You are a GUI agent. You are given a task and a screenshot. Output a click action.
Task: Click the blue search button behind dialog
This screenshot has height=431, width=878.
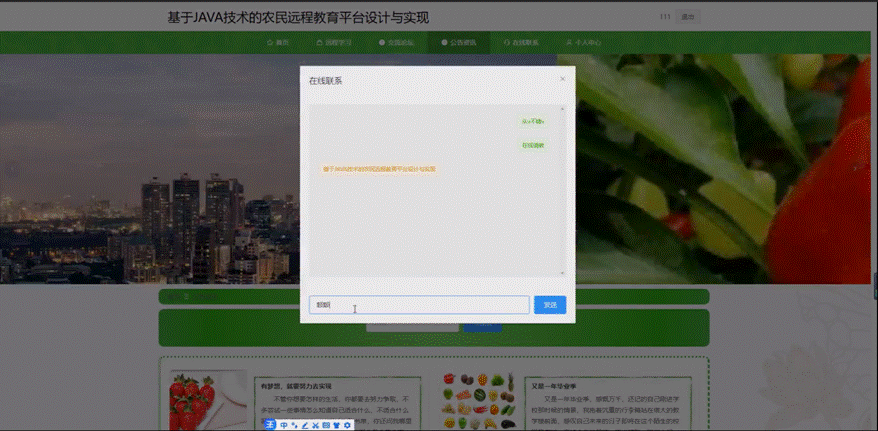(x=482, y=327)
